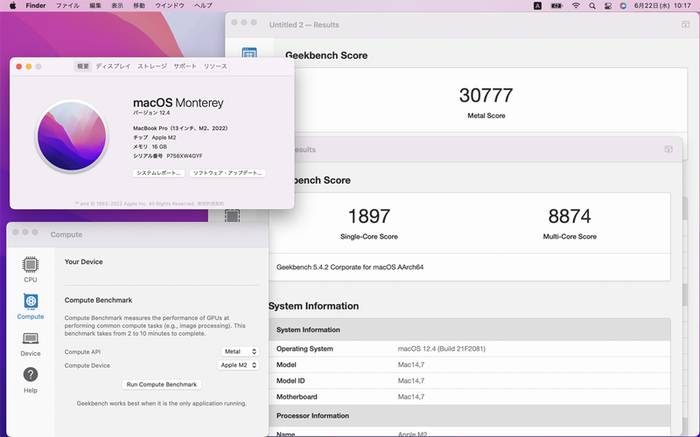Click the date and time in menu bar
The image size is (700, 437).
(662, 5)
